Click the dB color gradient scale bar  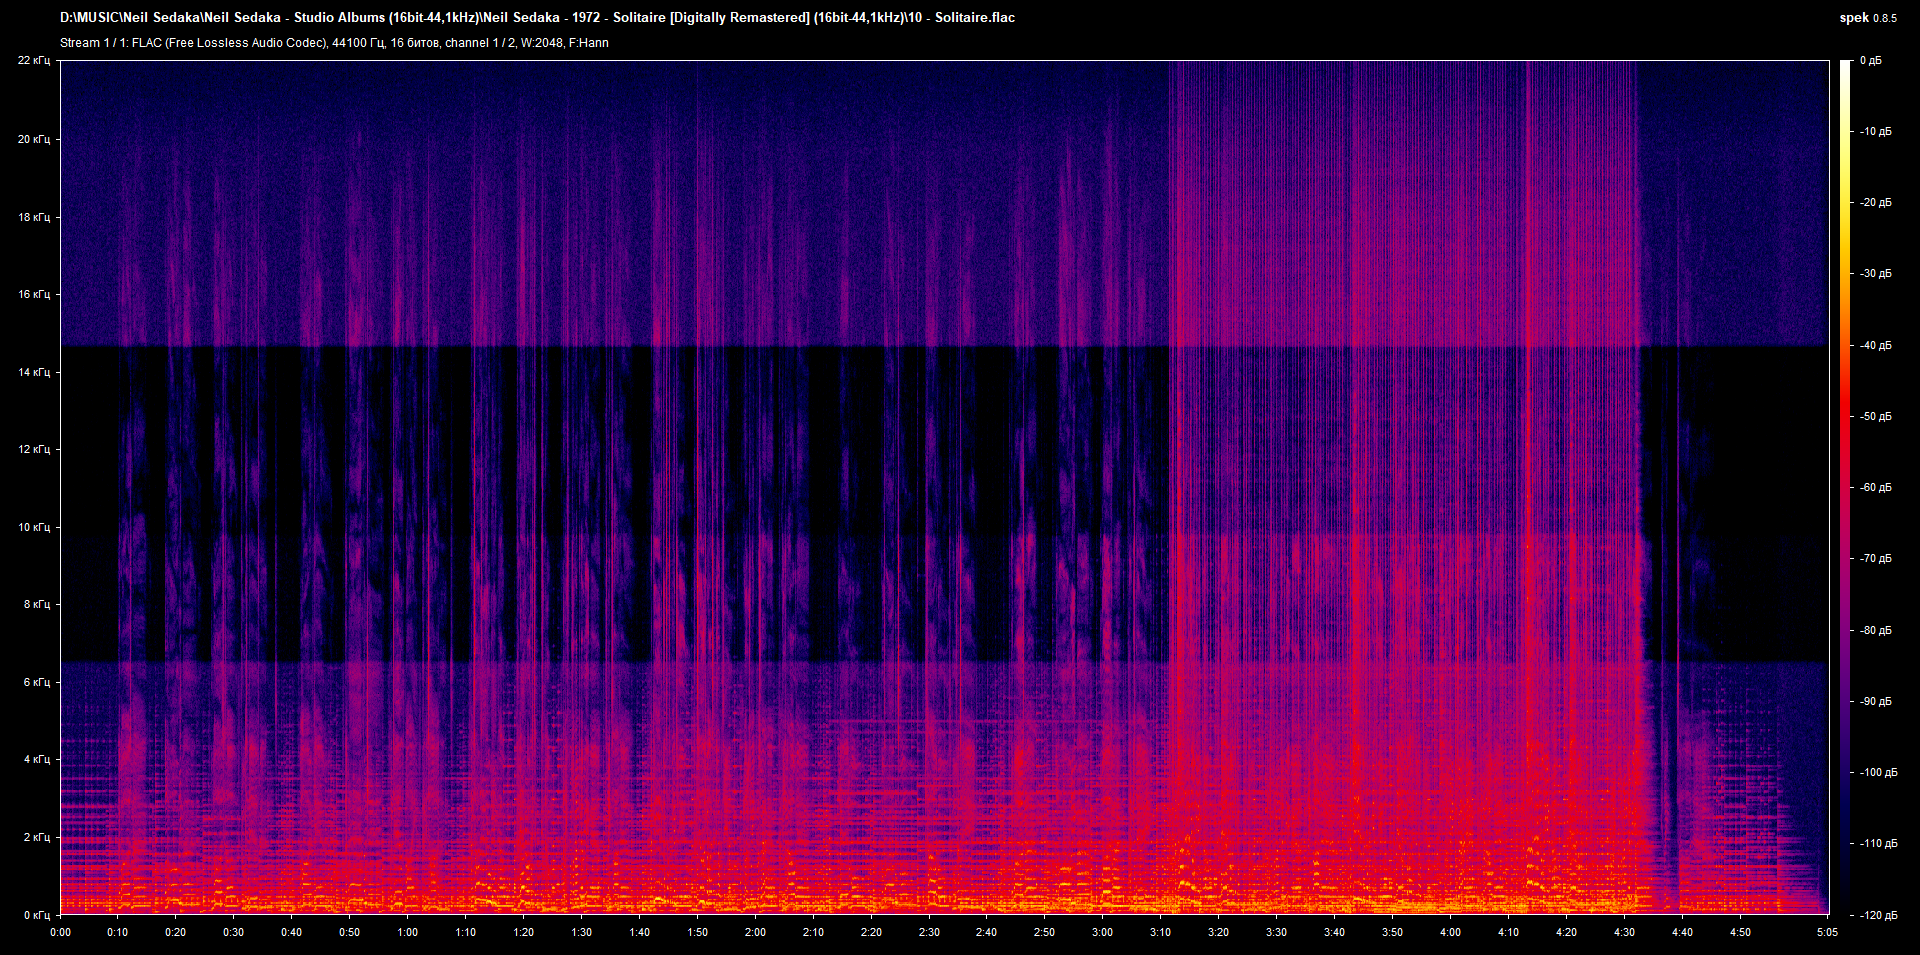[1846, 488]
